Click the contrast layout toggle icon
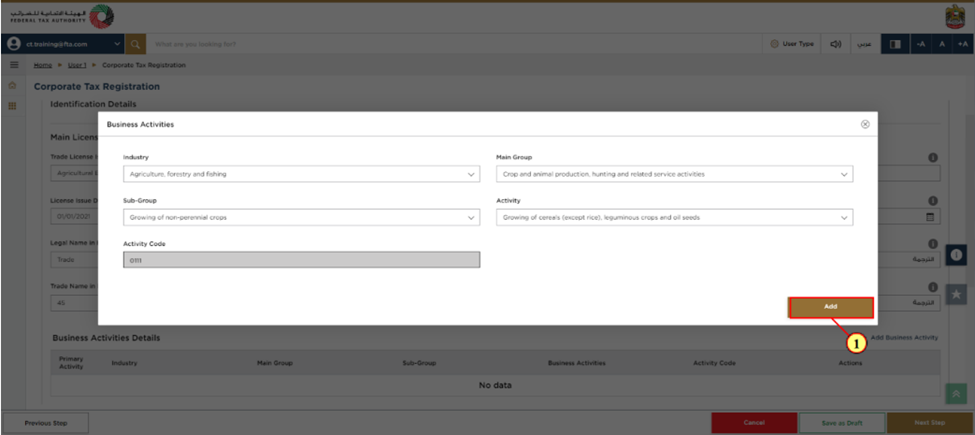 (x=895, y=44)
